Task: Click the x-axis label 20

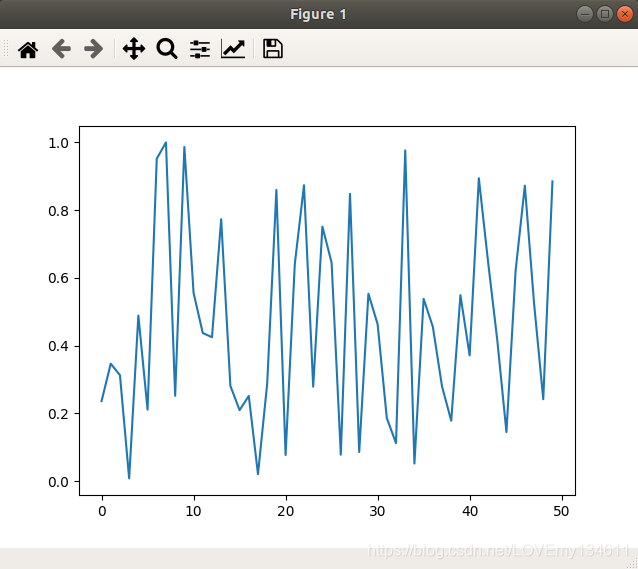Action: 286,511
